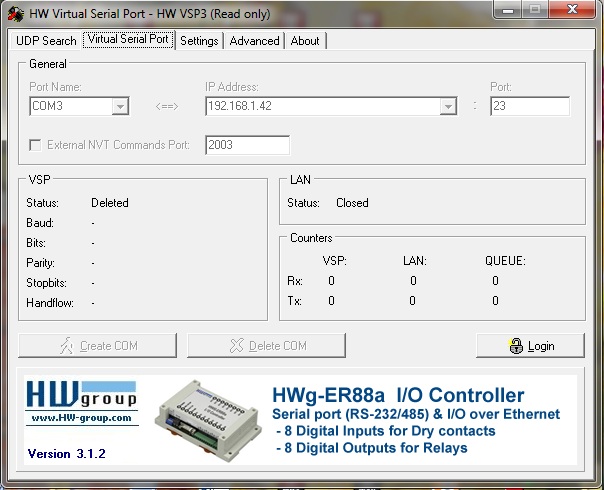
Task: Click the VSP: column header in Counters
Action: click(x=335, y=261)
